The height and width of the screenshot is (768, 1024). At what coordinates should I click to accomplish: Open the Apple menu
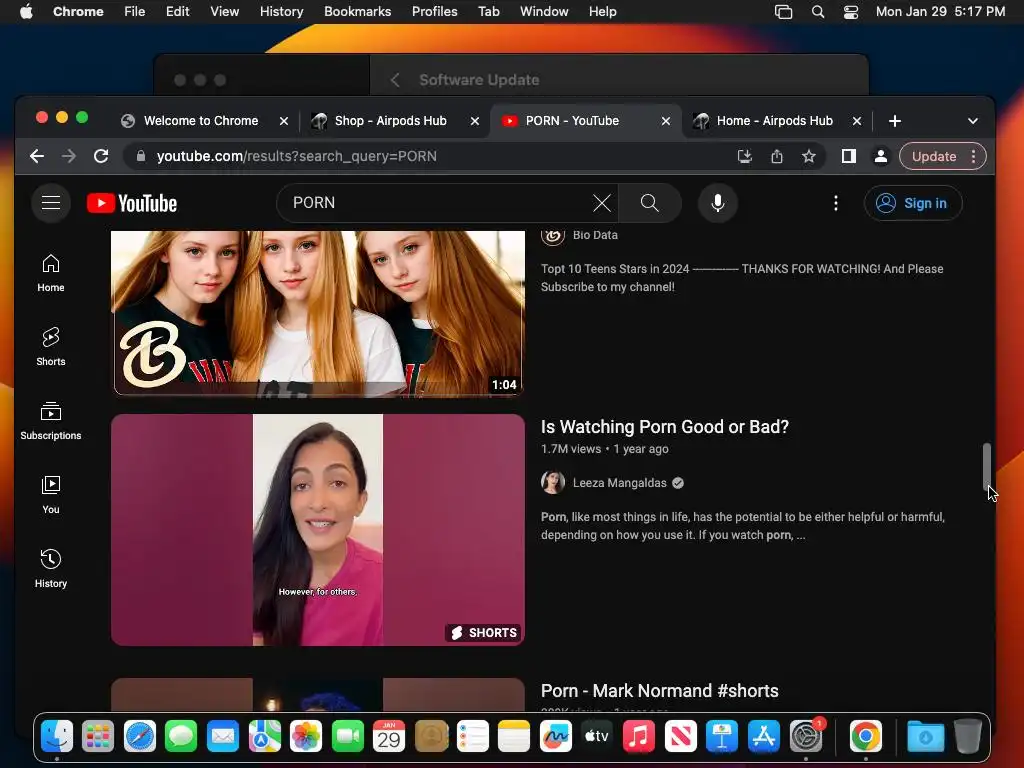point(26,12)
